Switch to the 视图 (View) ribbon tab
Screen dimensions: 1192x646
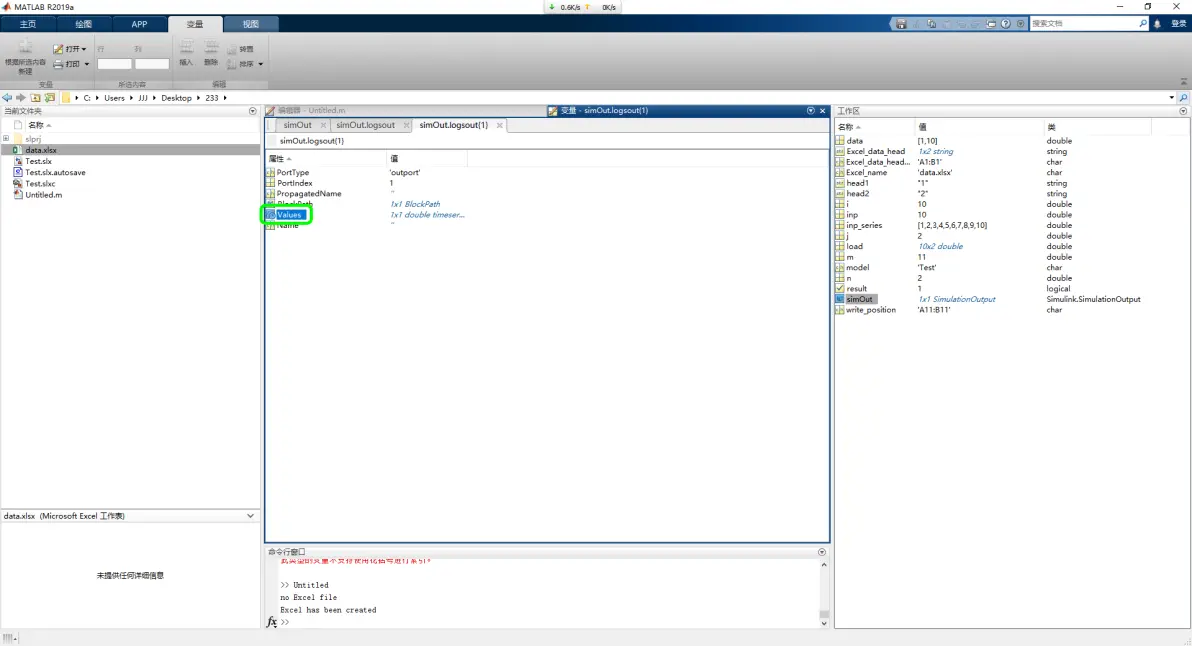(251, 24)
